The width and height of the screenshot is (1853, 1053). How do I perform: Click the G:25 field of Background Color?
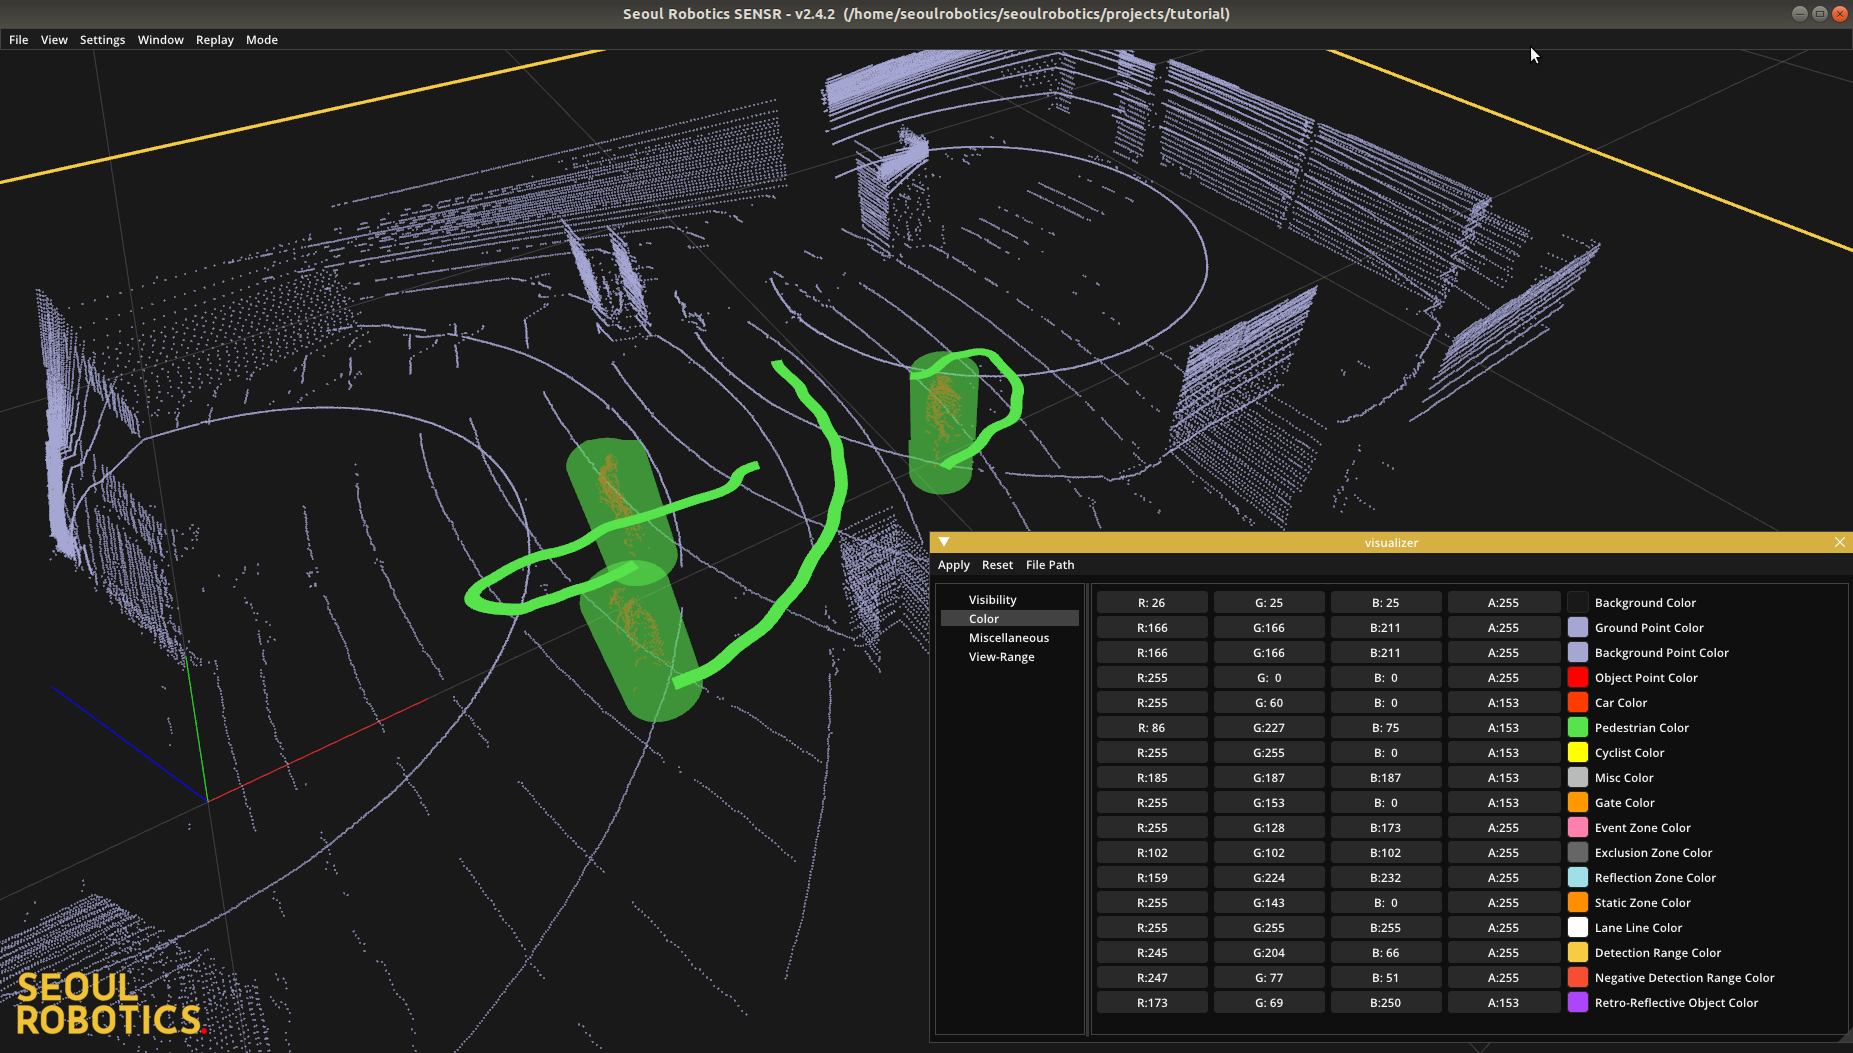pyautogui.click(x=1269, y=603)
